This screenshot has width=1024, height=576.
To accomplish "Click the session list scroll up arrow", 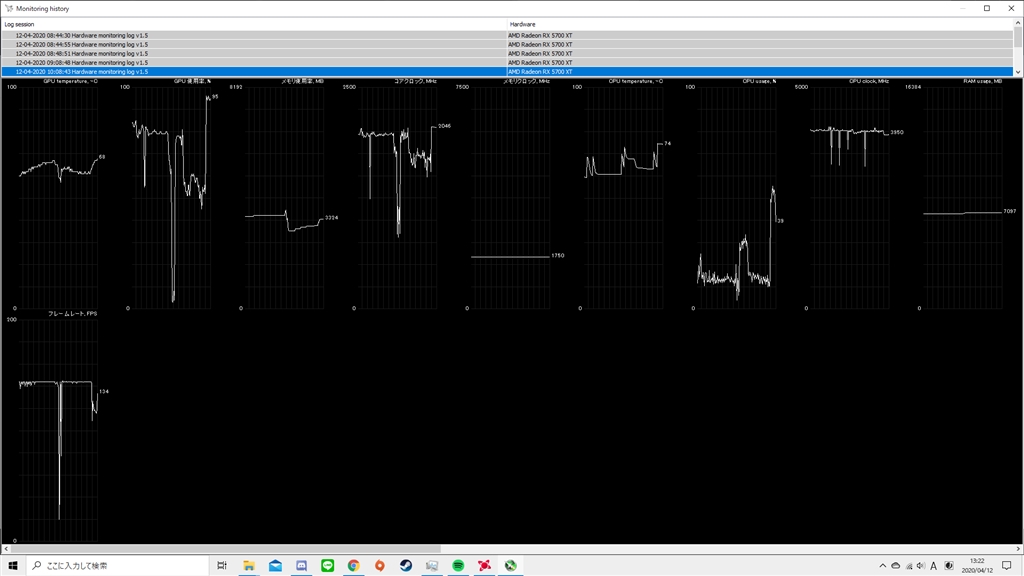I will pos(1017,24).
